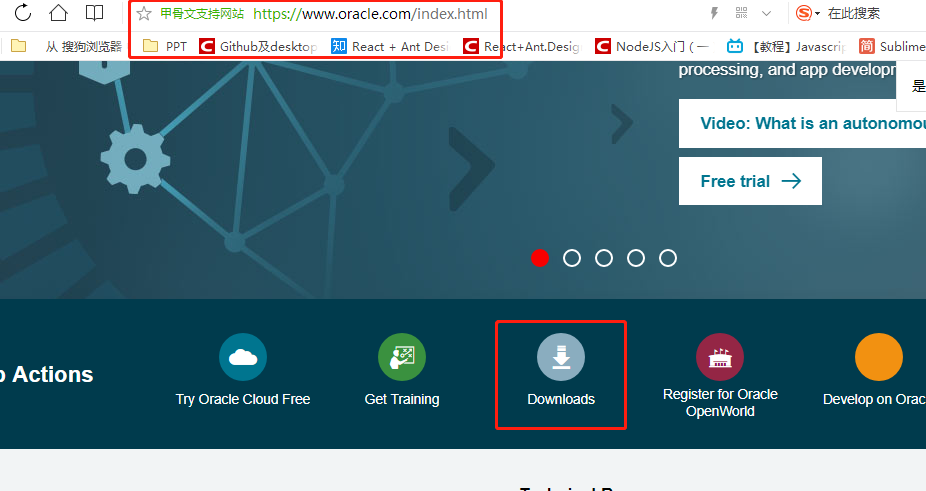Click the Sogou search engine icon

[803, 13]
